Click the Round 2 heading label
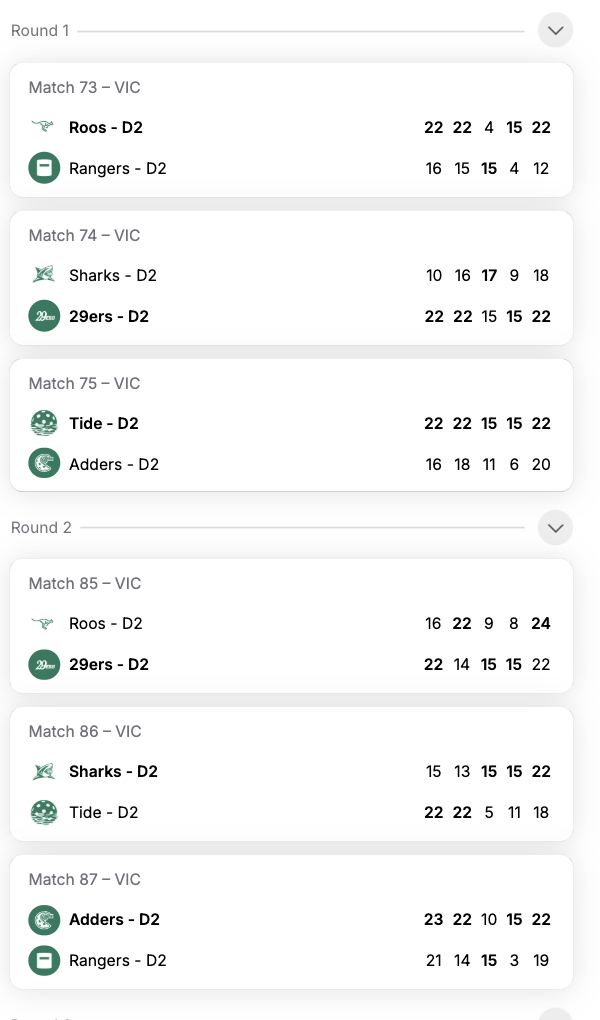This screenshot has width=600, height=1020. 41,528
